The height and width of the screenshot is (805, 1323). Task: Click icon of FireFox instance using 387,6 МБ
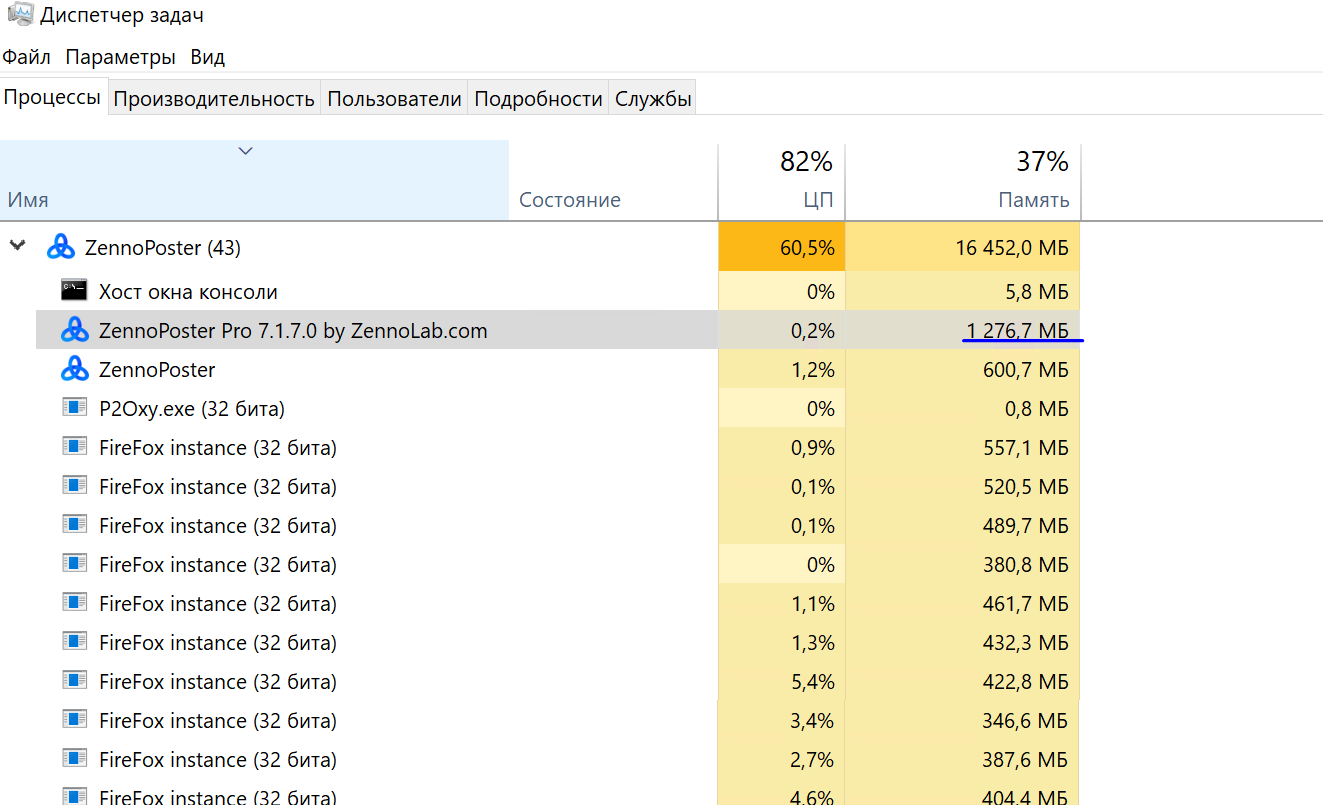[x=74, y=759]
